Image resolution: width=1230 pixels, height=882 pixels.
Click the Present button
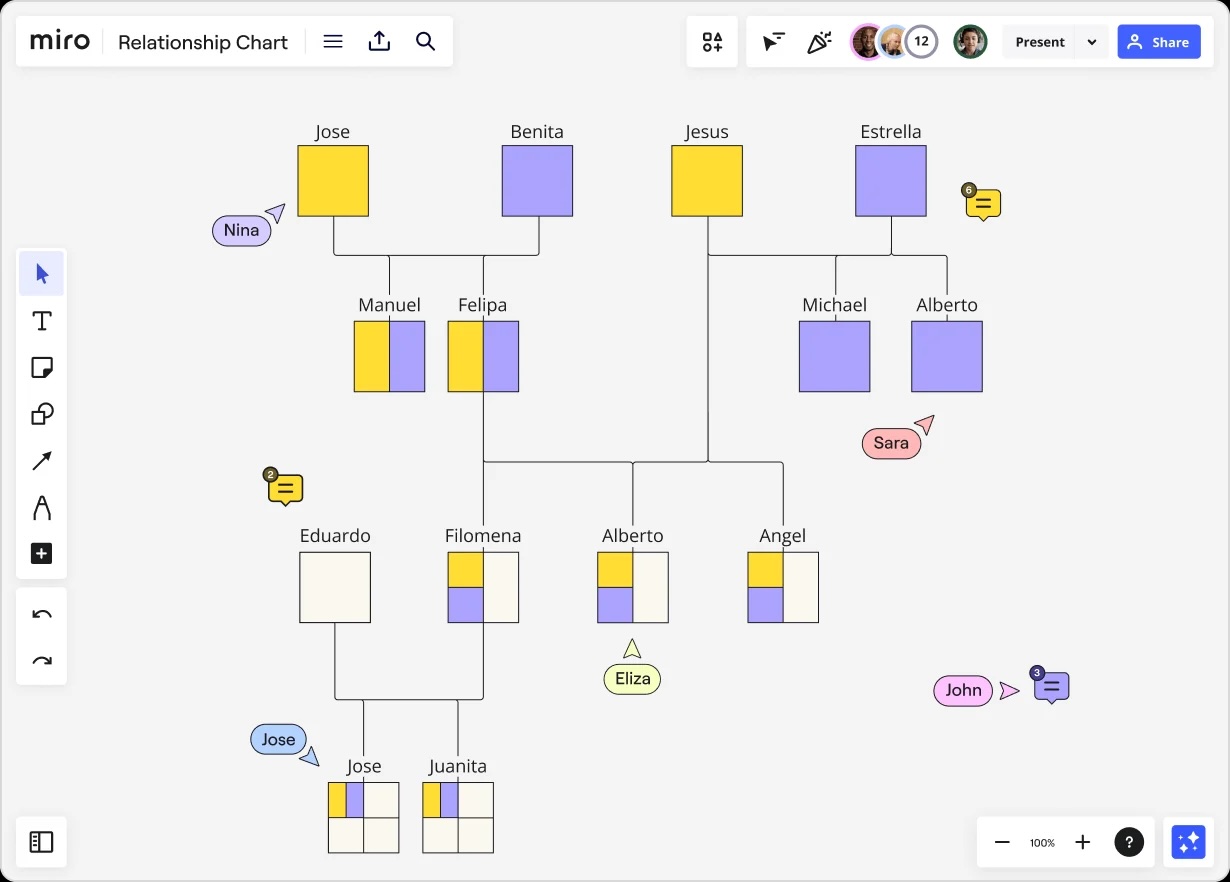[1039, 42]
